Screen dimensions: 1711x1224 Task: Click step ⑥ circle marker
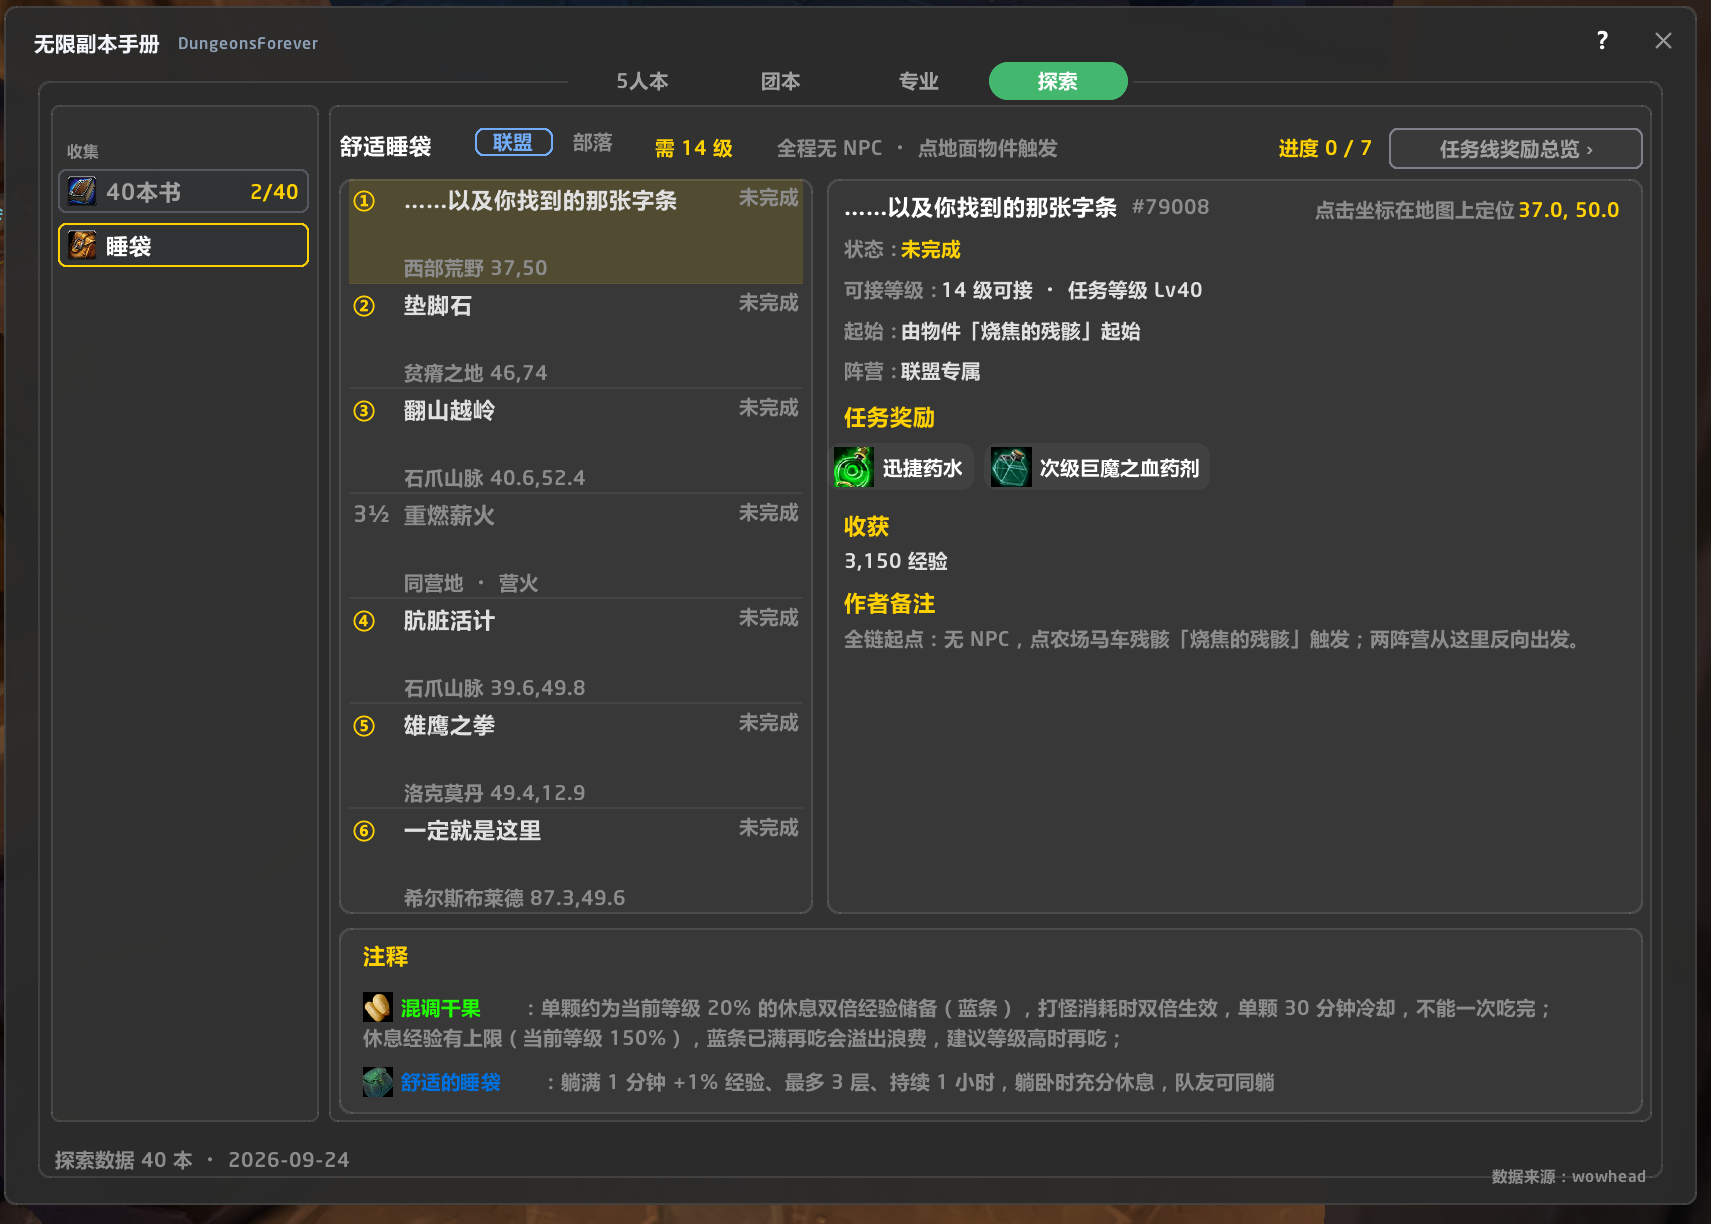364,831
